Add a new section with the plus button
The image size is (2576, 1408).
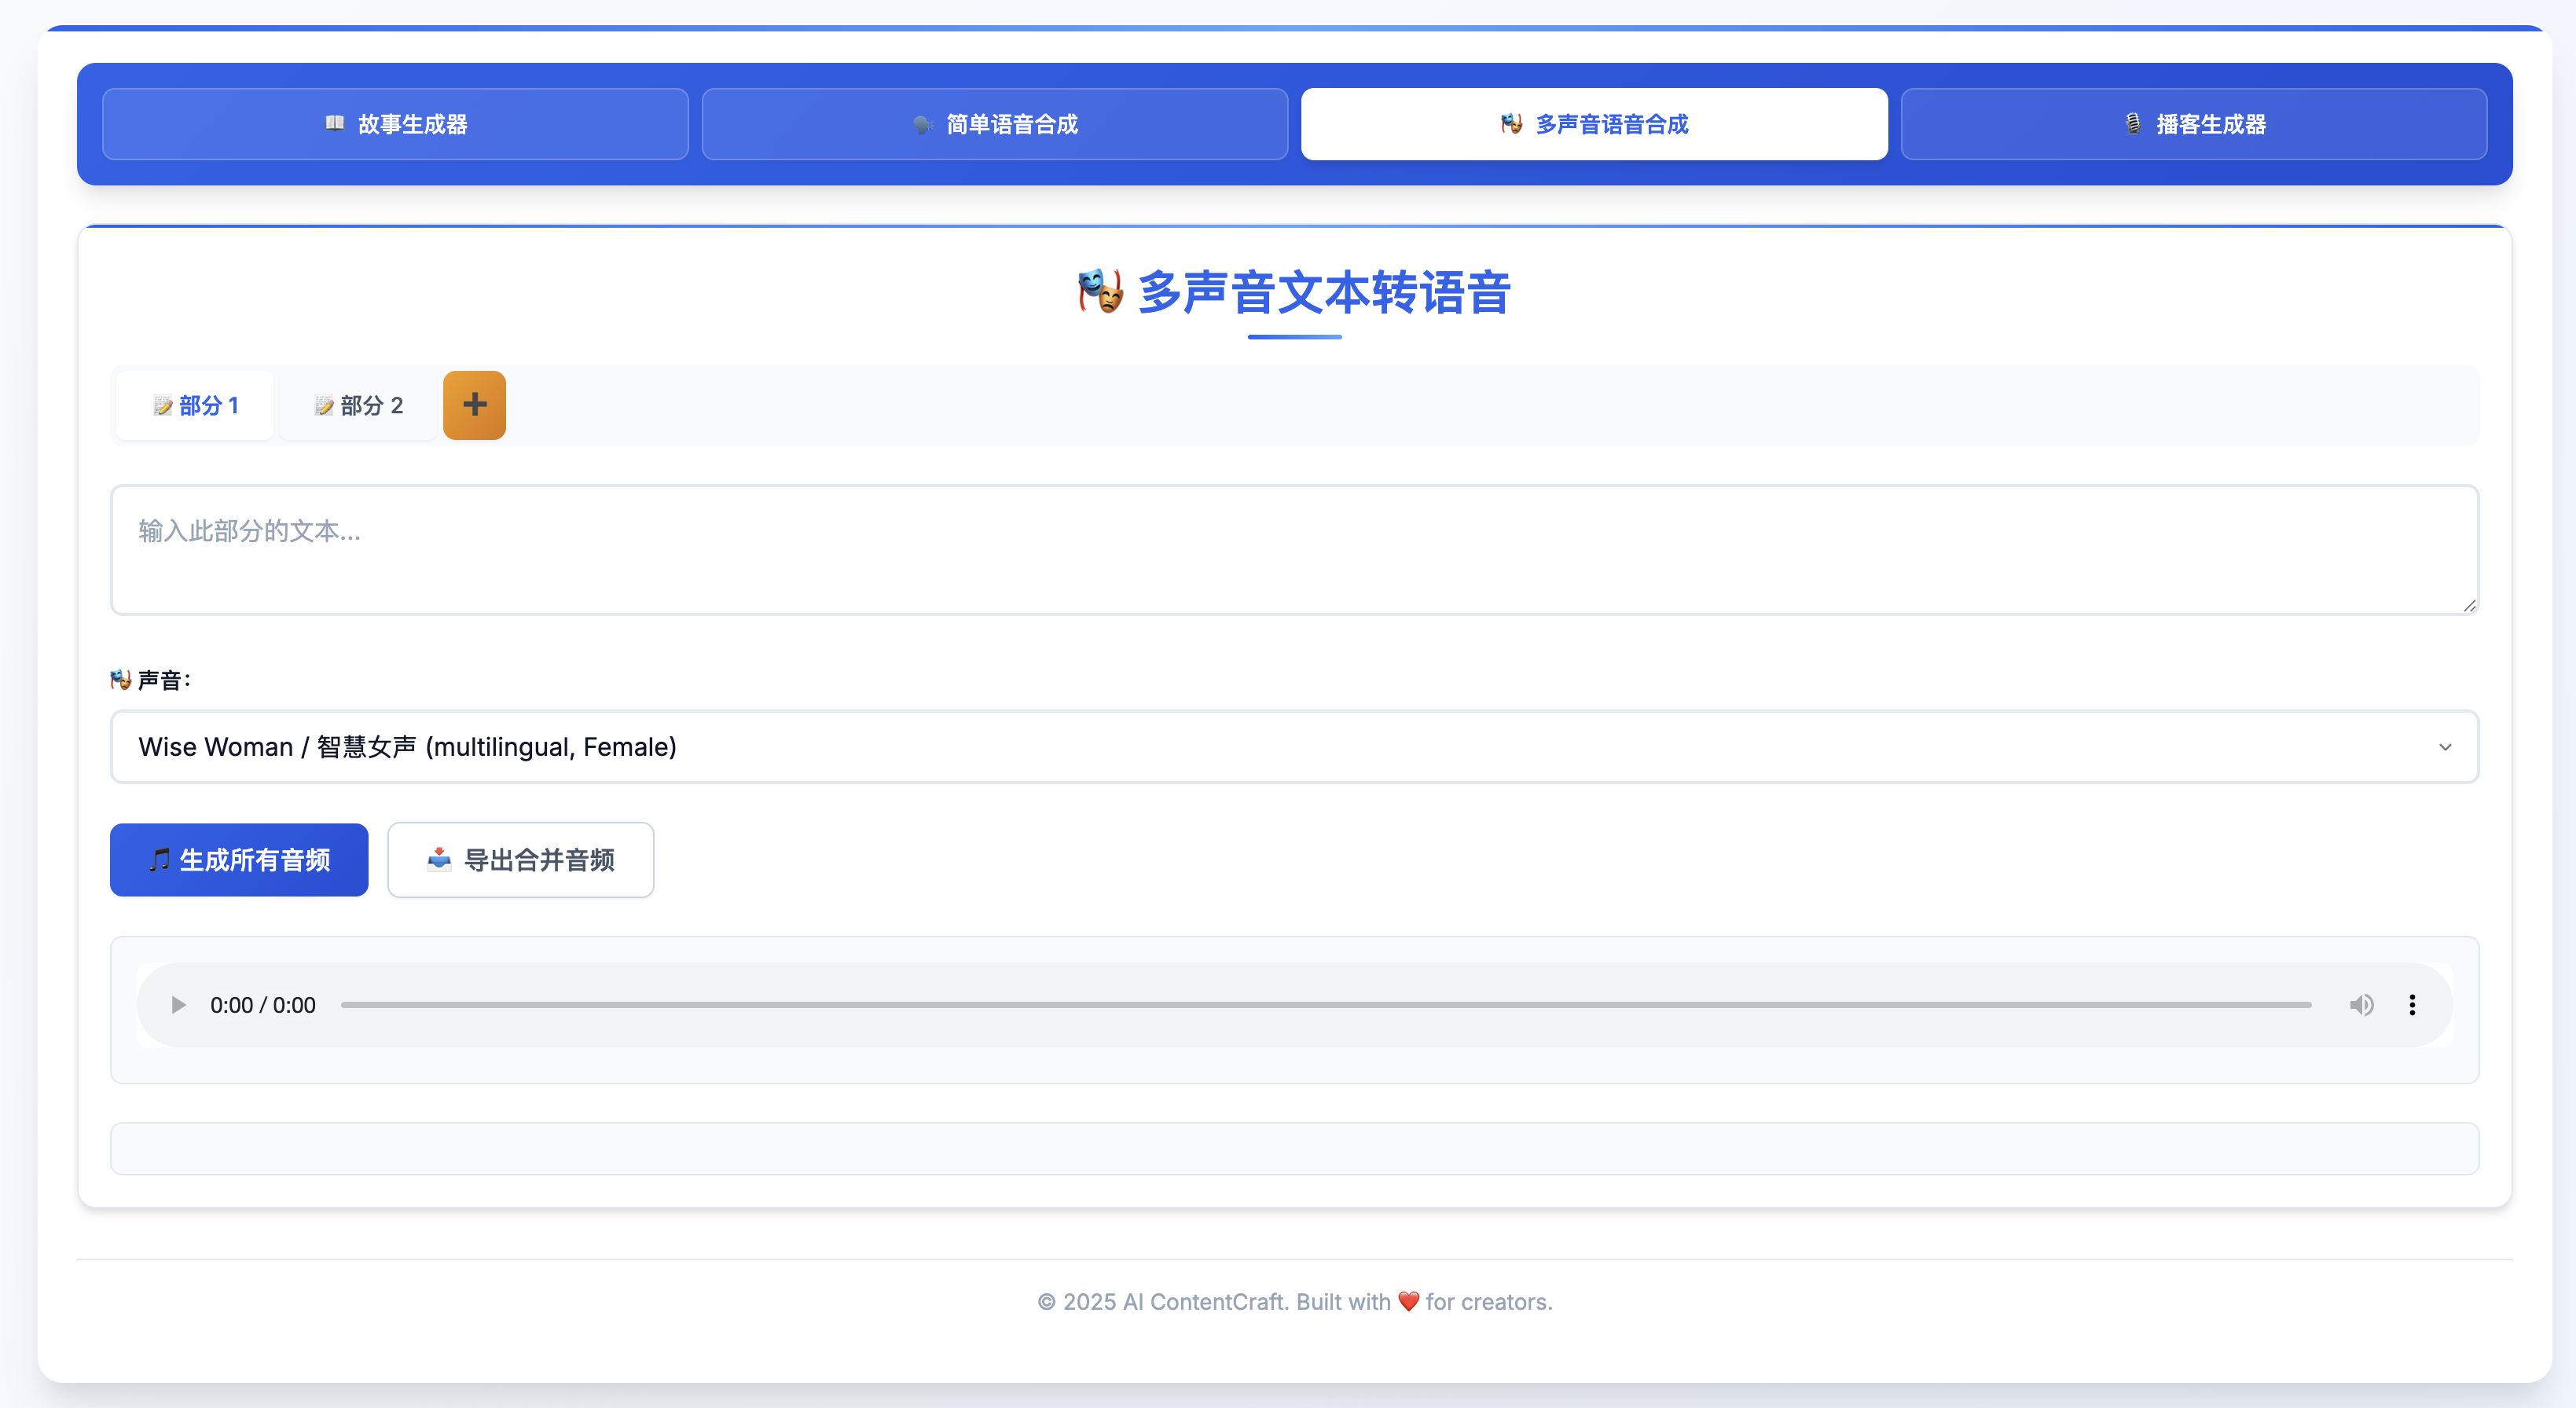(x=474, y=405)
